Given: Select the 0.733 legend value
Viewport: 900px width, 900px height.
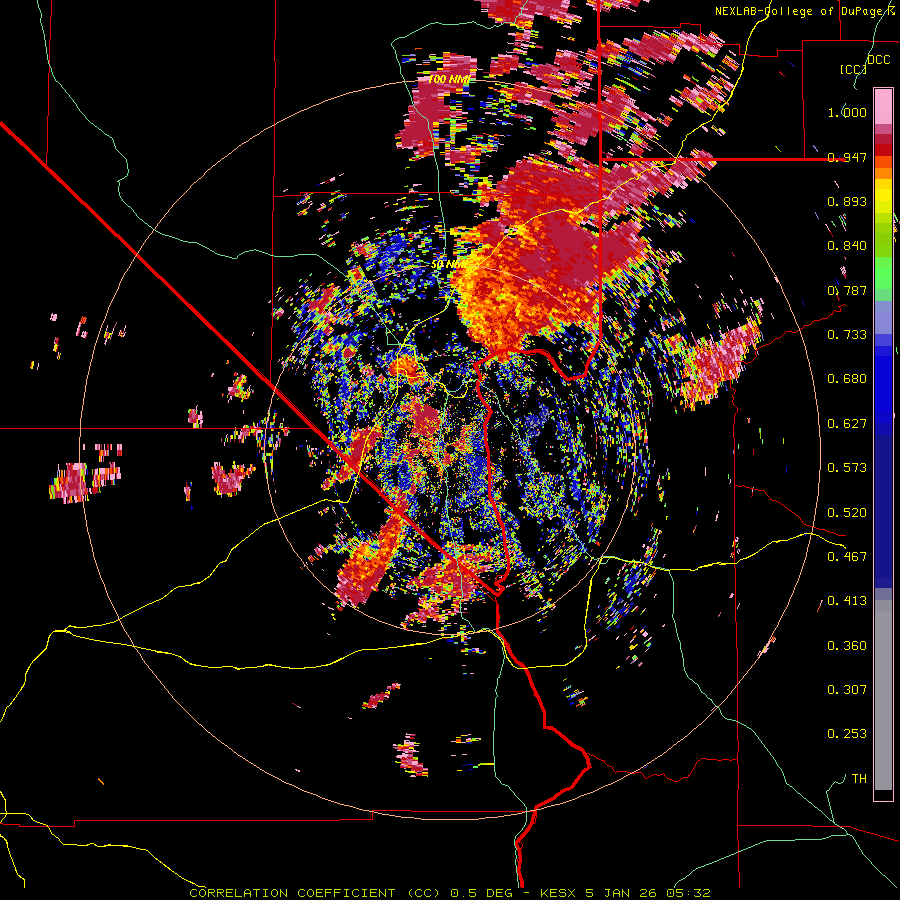Looking at the screenshot, I should click(x=847, y=335).
